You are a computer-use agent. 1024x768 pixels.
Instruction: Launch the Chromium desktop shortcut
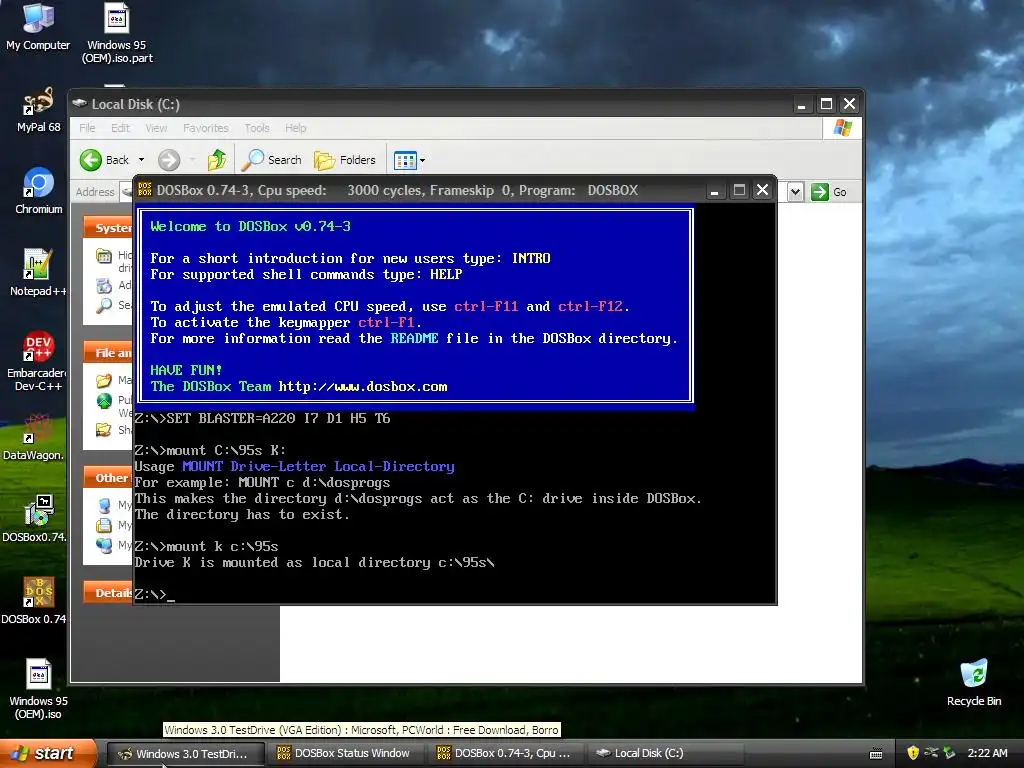point(39,191)
